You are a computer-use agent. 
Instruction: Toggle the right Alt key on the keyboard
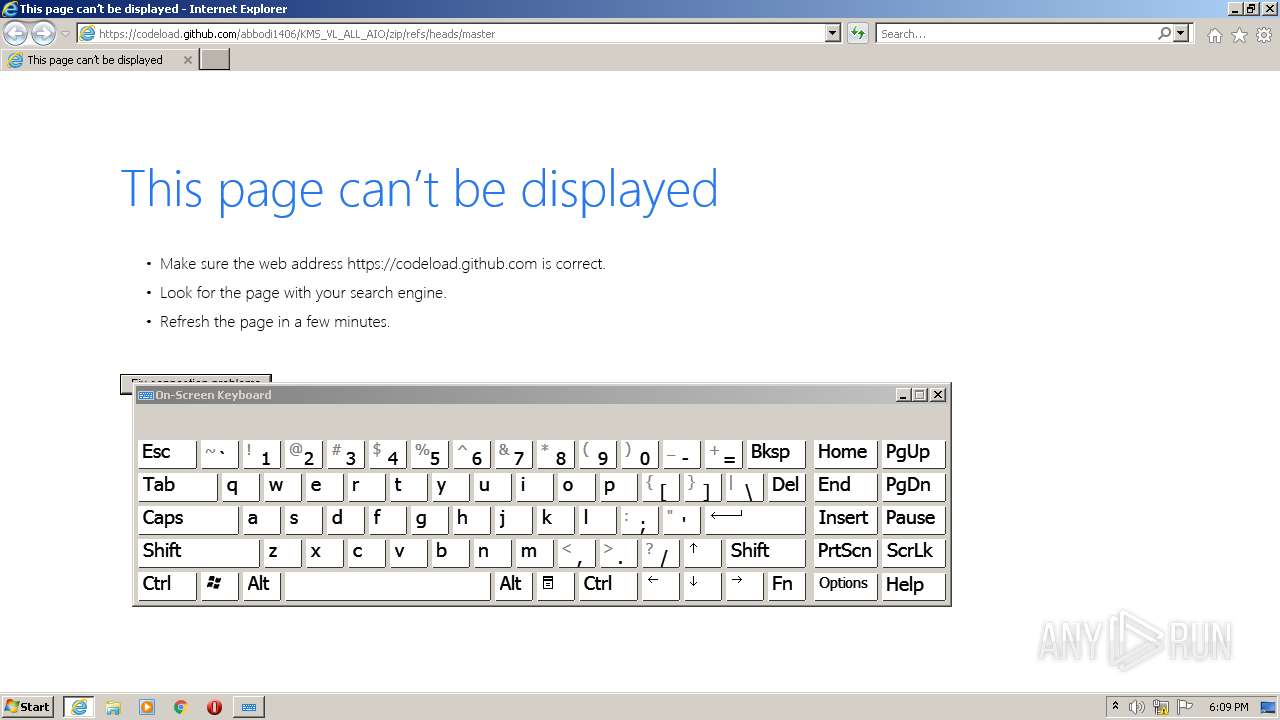pyautogui.click(x=513, y=585)
